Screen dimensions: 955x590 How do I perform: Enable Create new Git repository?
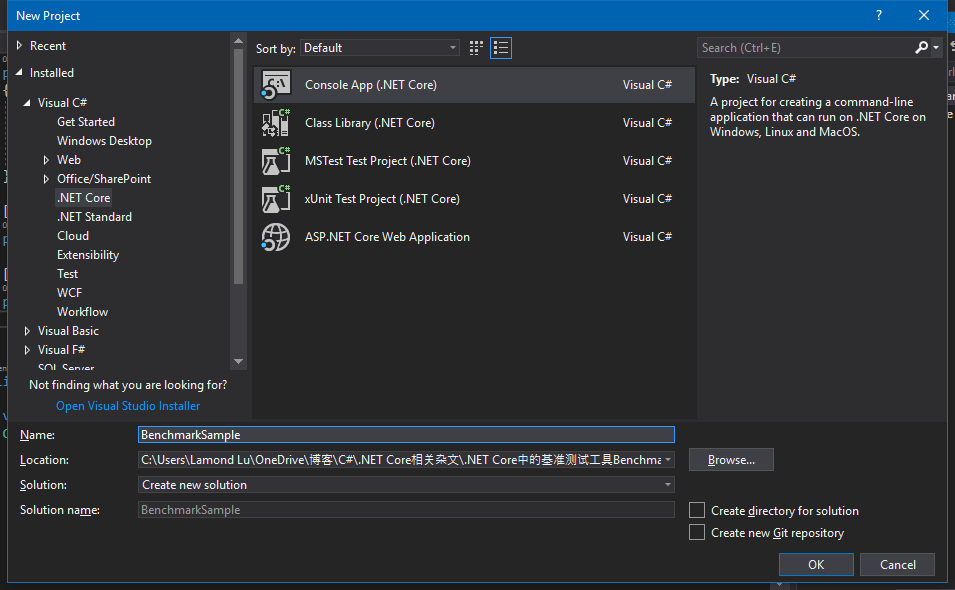pyautogui.click(x=697, y=533)
